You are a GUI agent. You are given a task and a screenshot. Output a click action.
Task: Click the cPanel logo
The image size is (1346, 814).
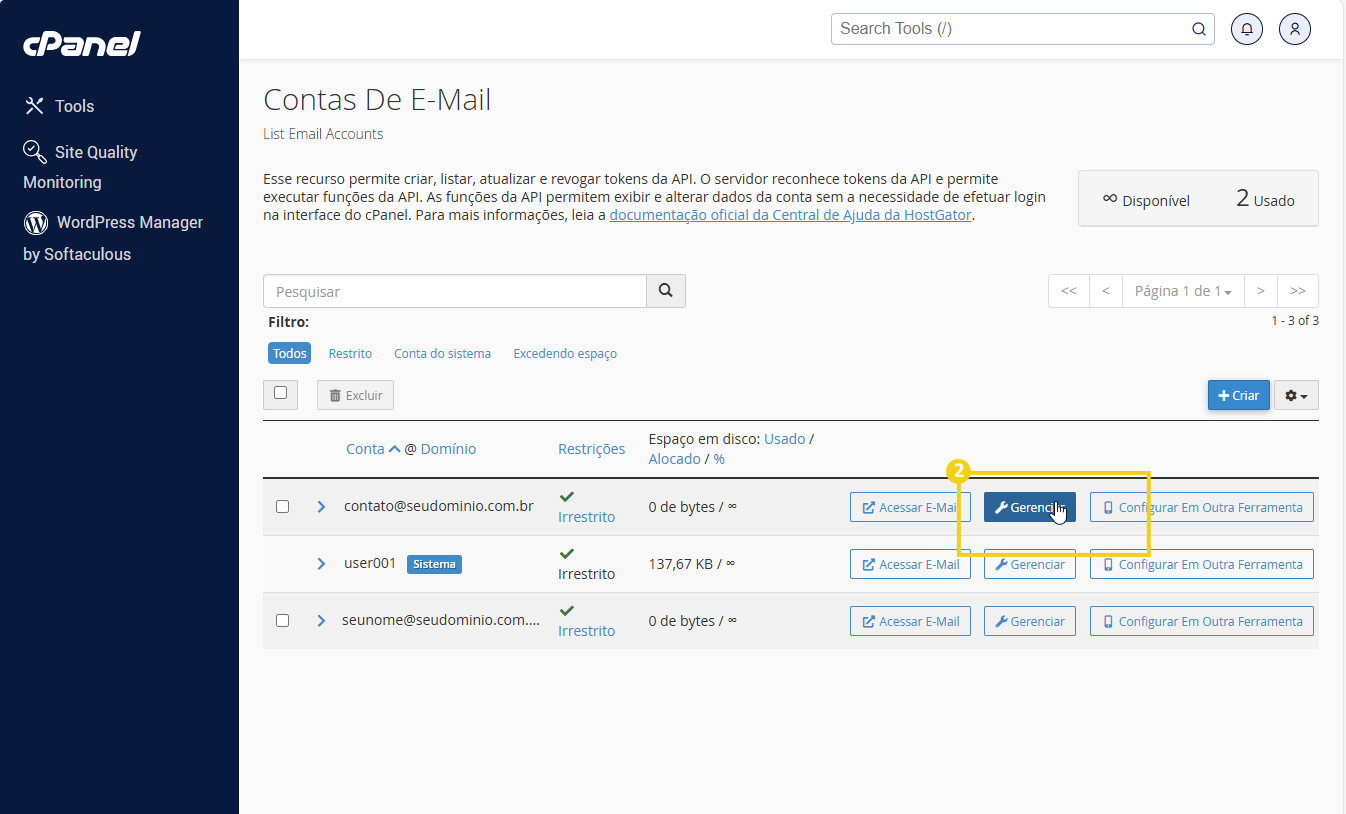coord(82,44)
